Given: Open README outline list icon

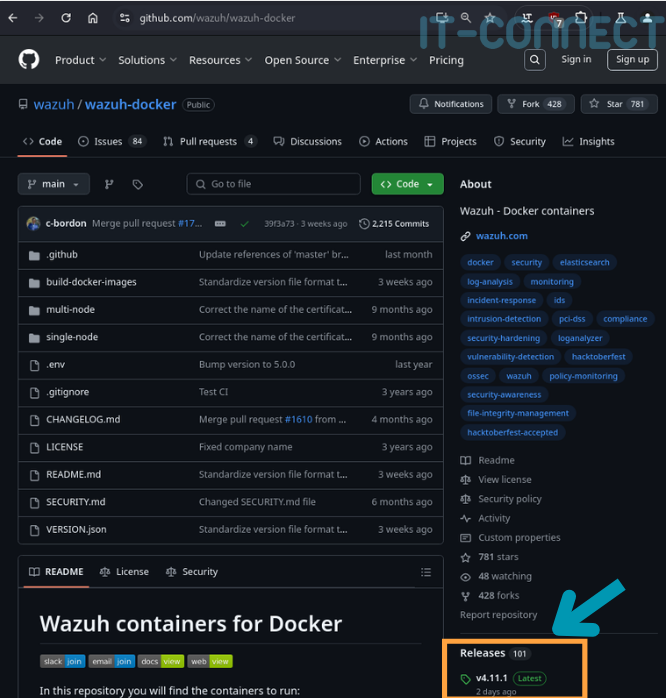Looking at the screenshot, I should (426, 572).
